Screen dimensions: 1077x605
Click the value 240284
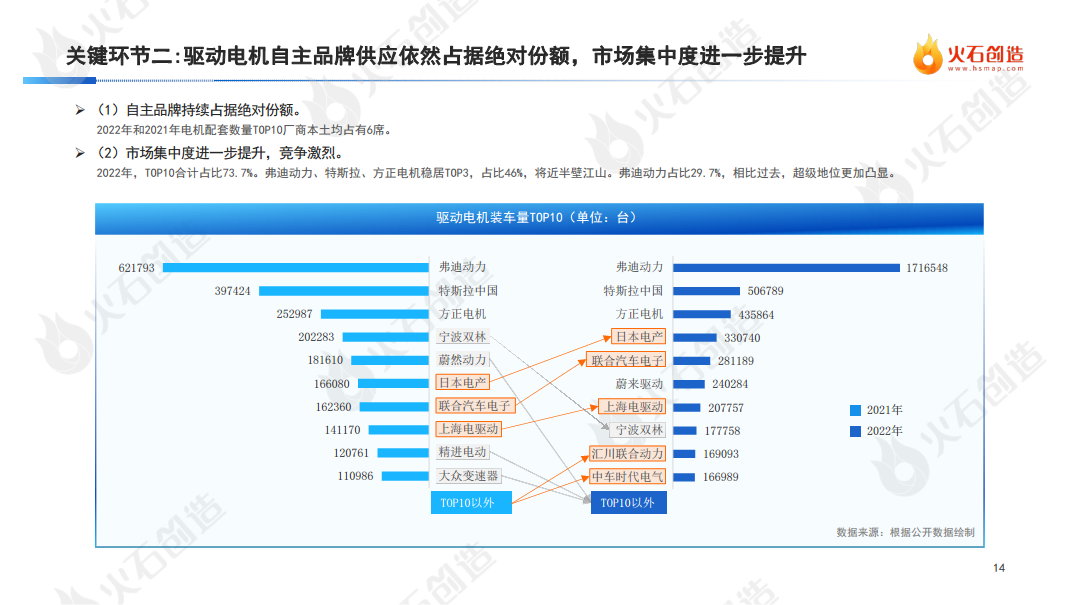(729, 385)
